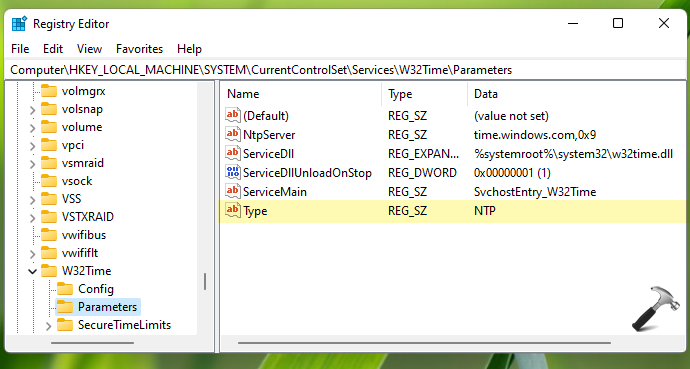
Task: Click the ServiceMain string value icon
Action: point(233,191)
